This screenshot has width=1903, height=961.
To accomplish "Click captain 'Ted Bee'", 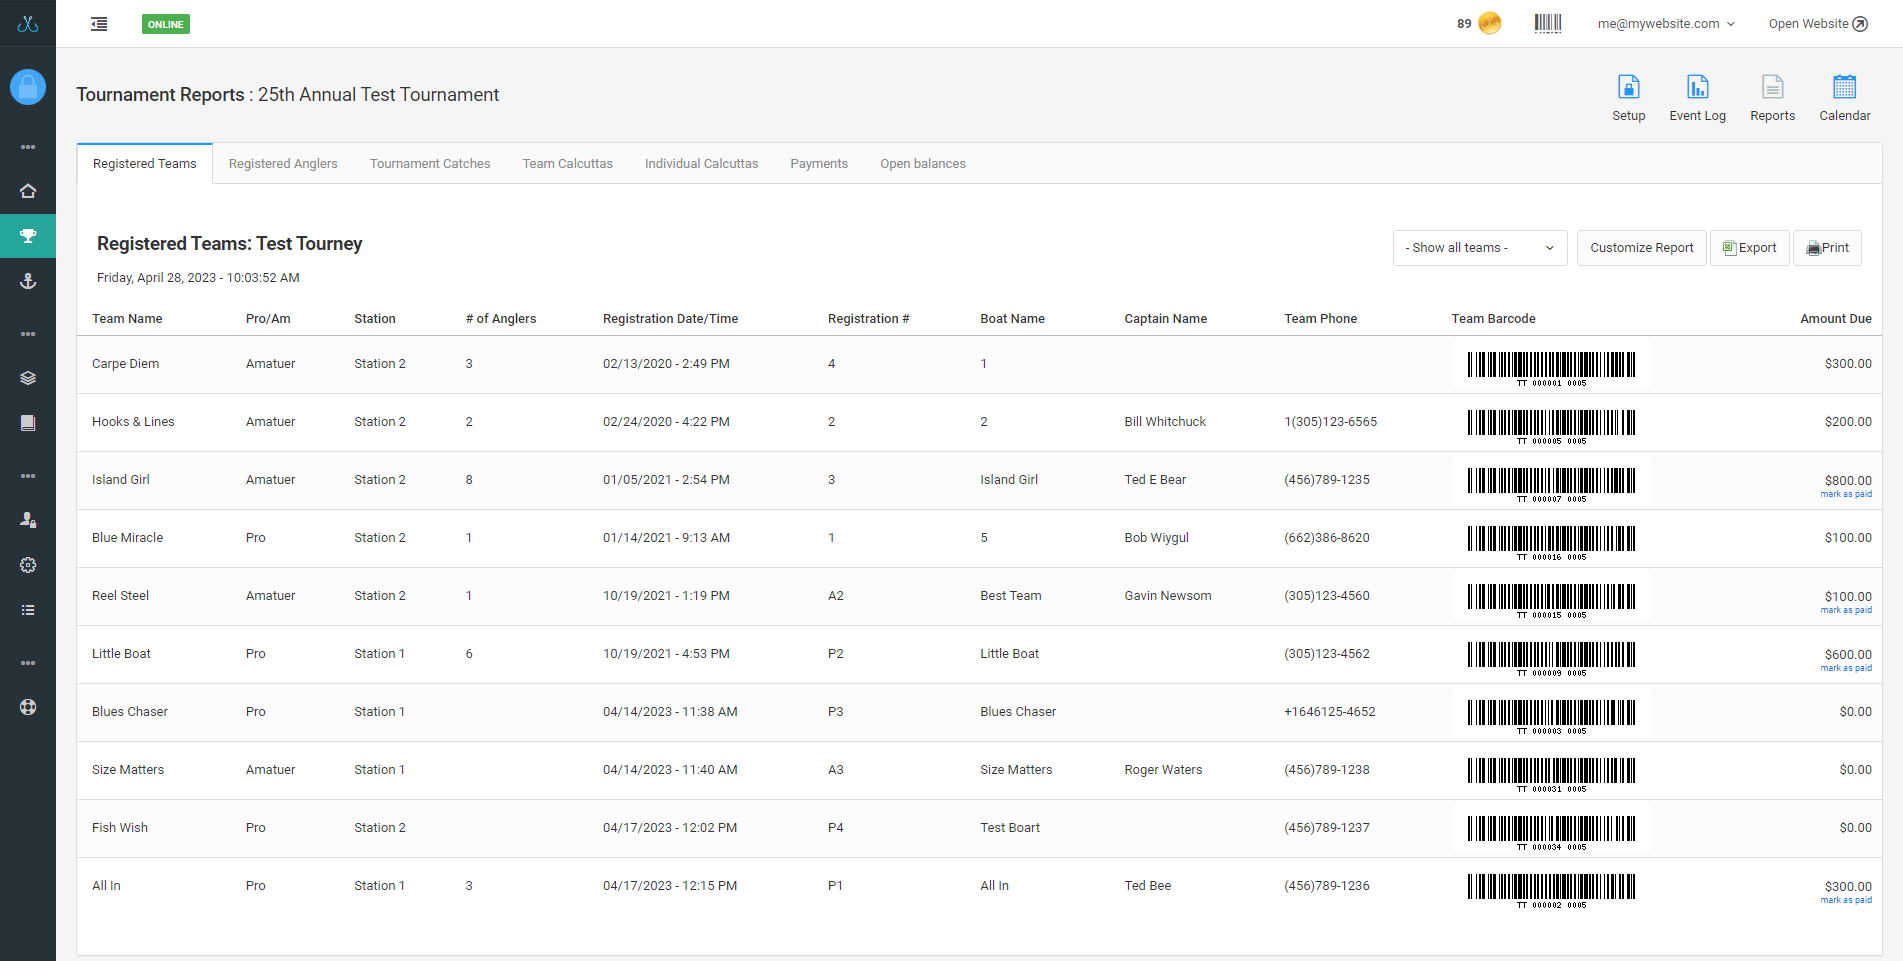I will (x=1147, y=886).
